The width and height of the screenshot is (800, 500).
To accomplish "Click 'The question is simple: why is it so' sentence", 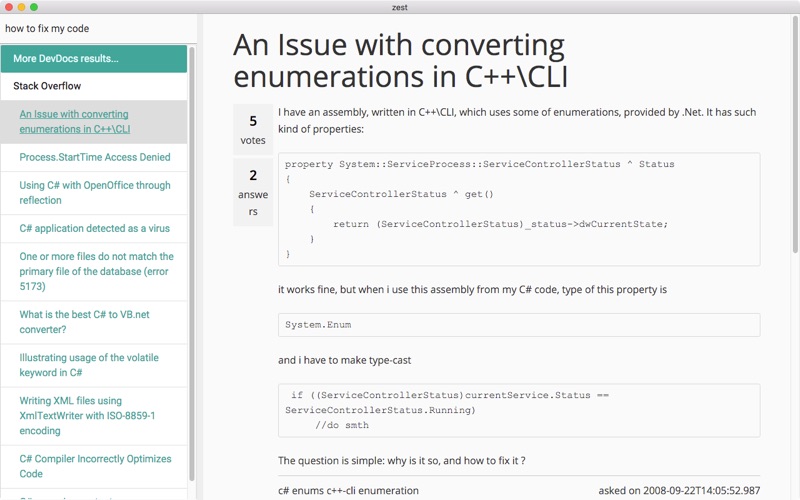I will click(402, 461).
